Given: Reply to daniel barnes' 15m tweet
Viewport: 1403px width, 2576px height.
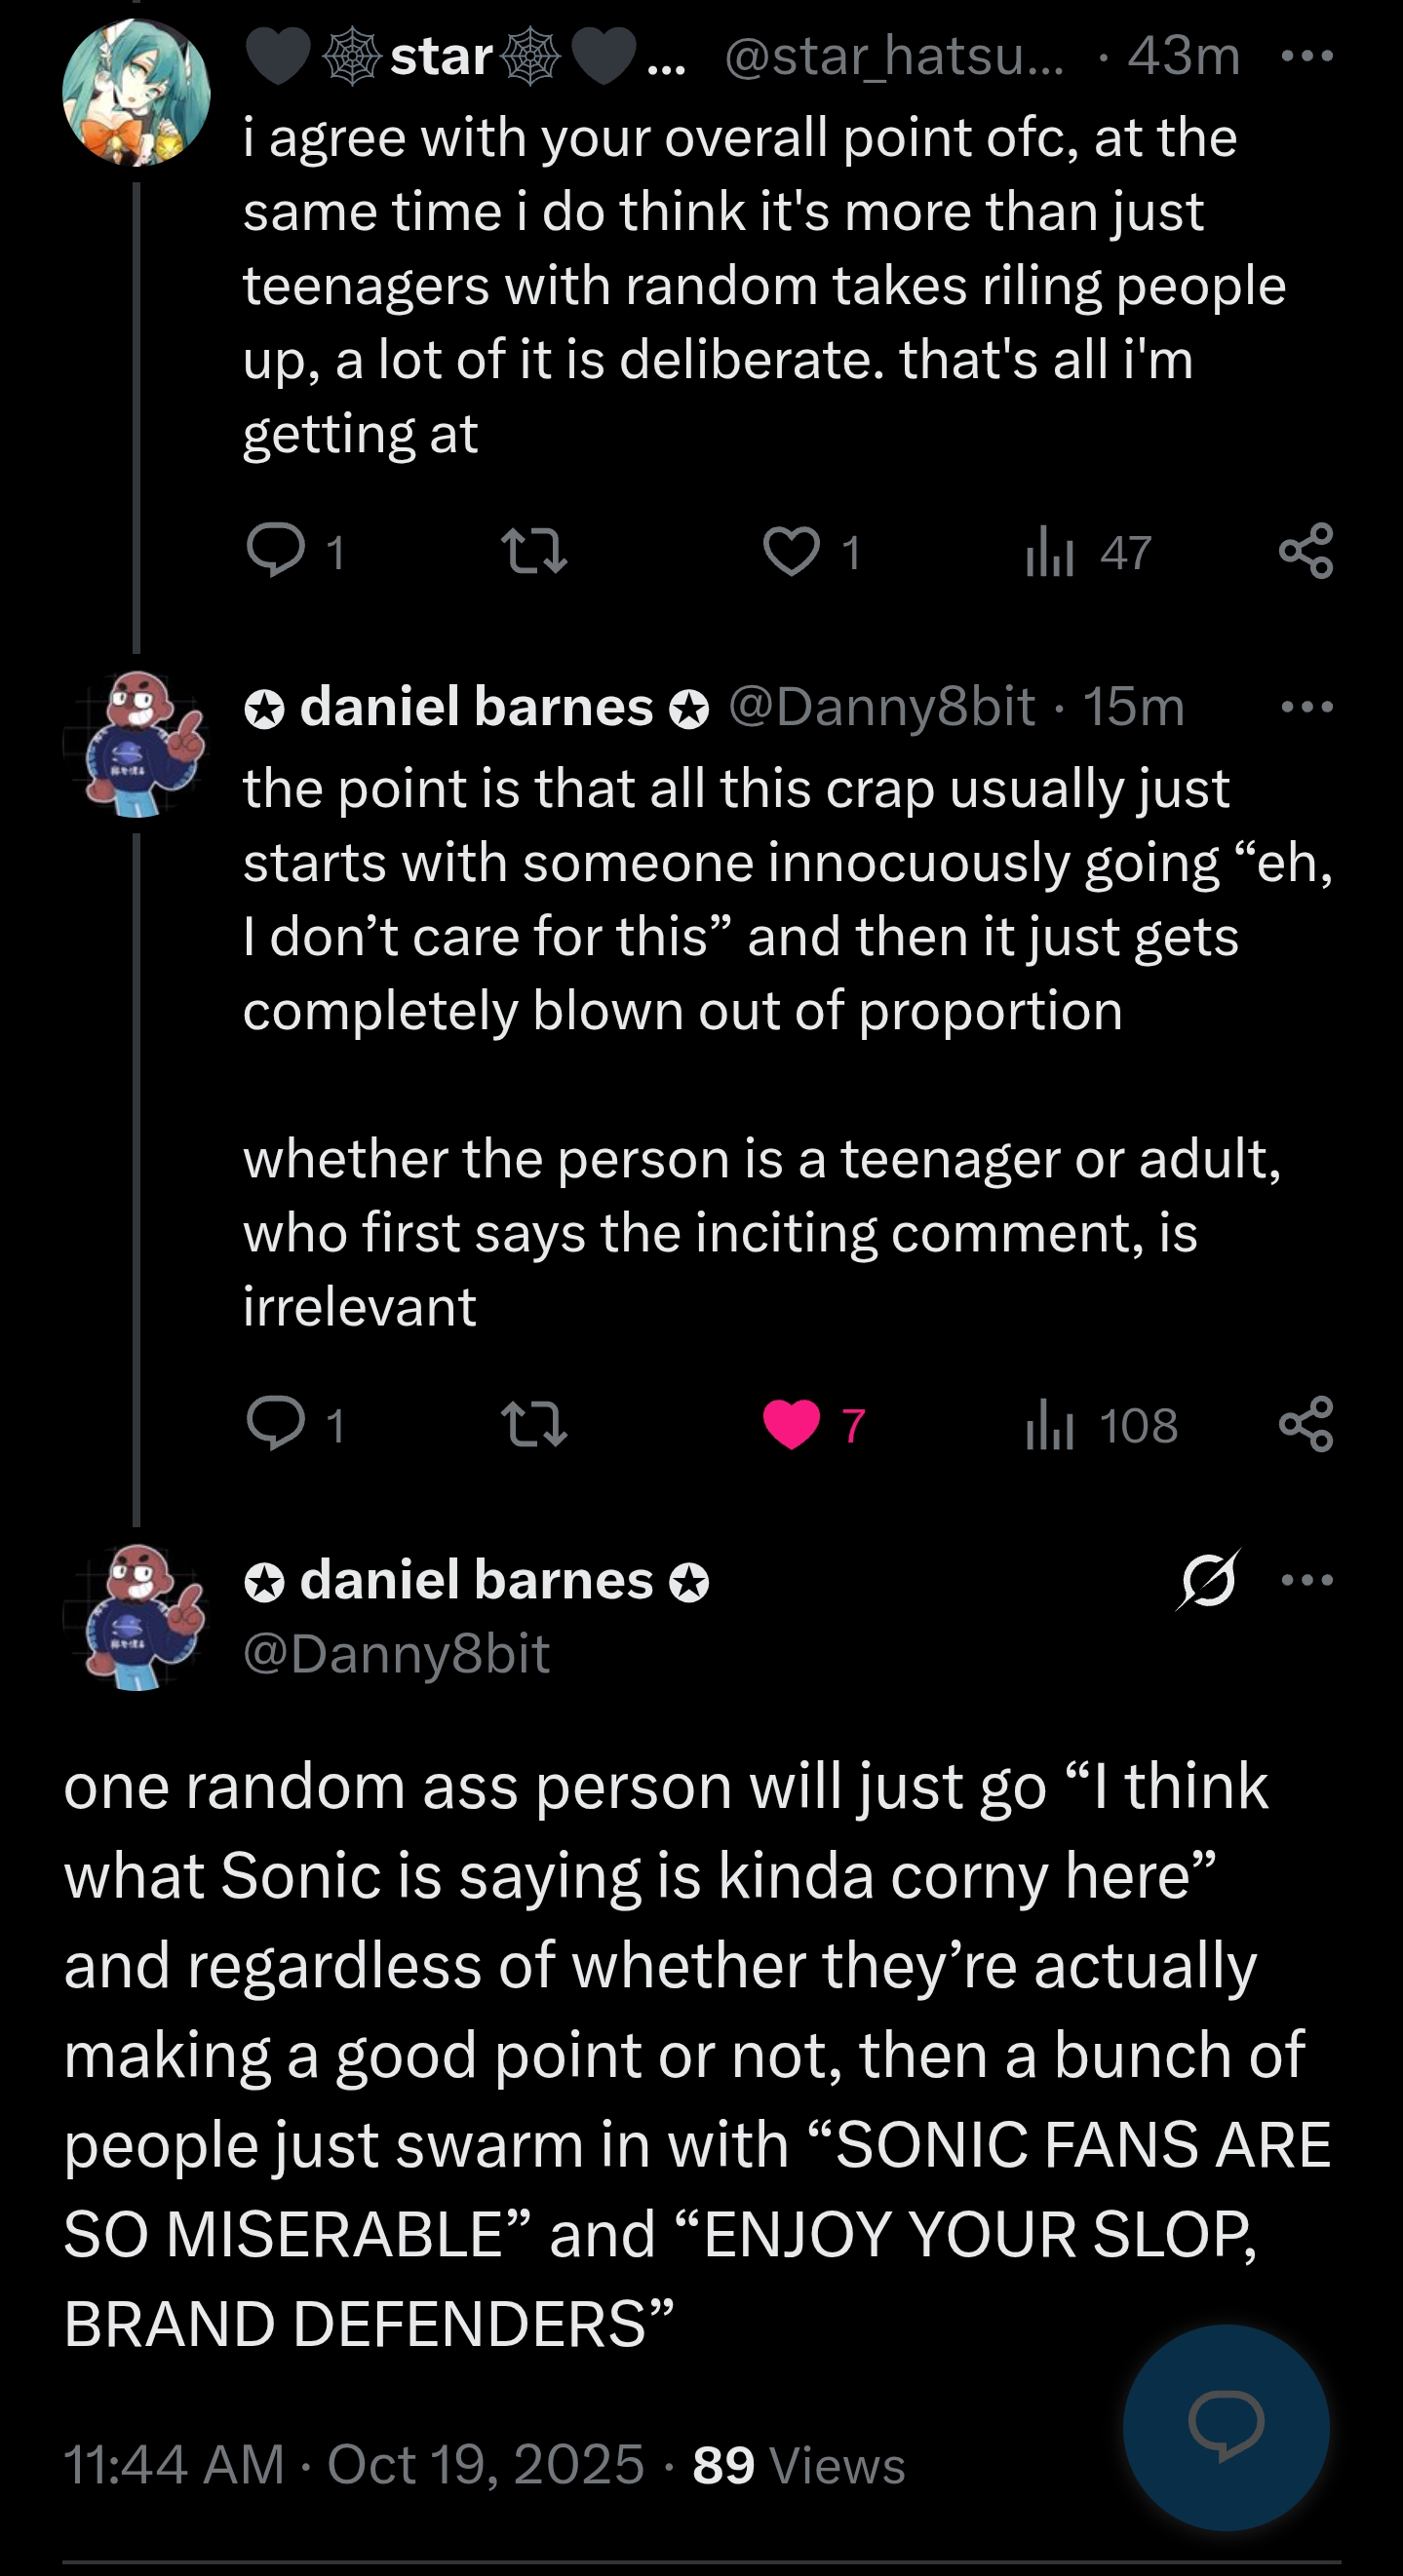Looking at the screenshot, I should pos(276,1423).
